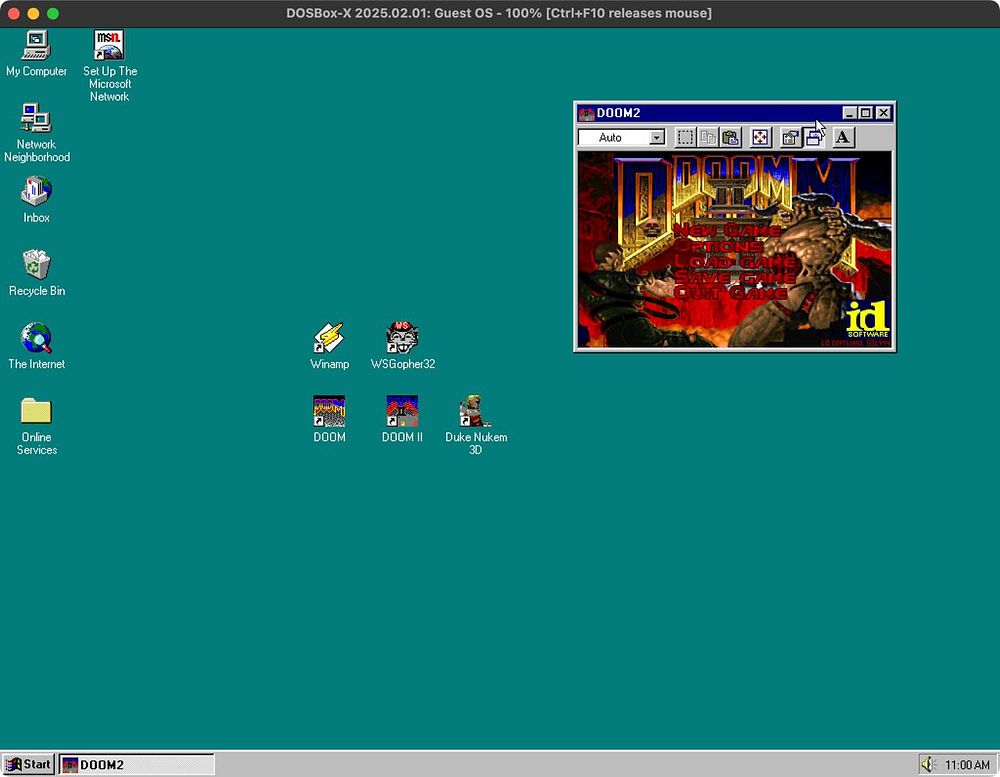Select the Recycle Bin icon
This screenshot has width=1000, height=777.
pos(36,273)
